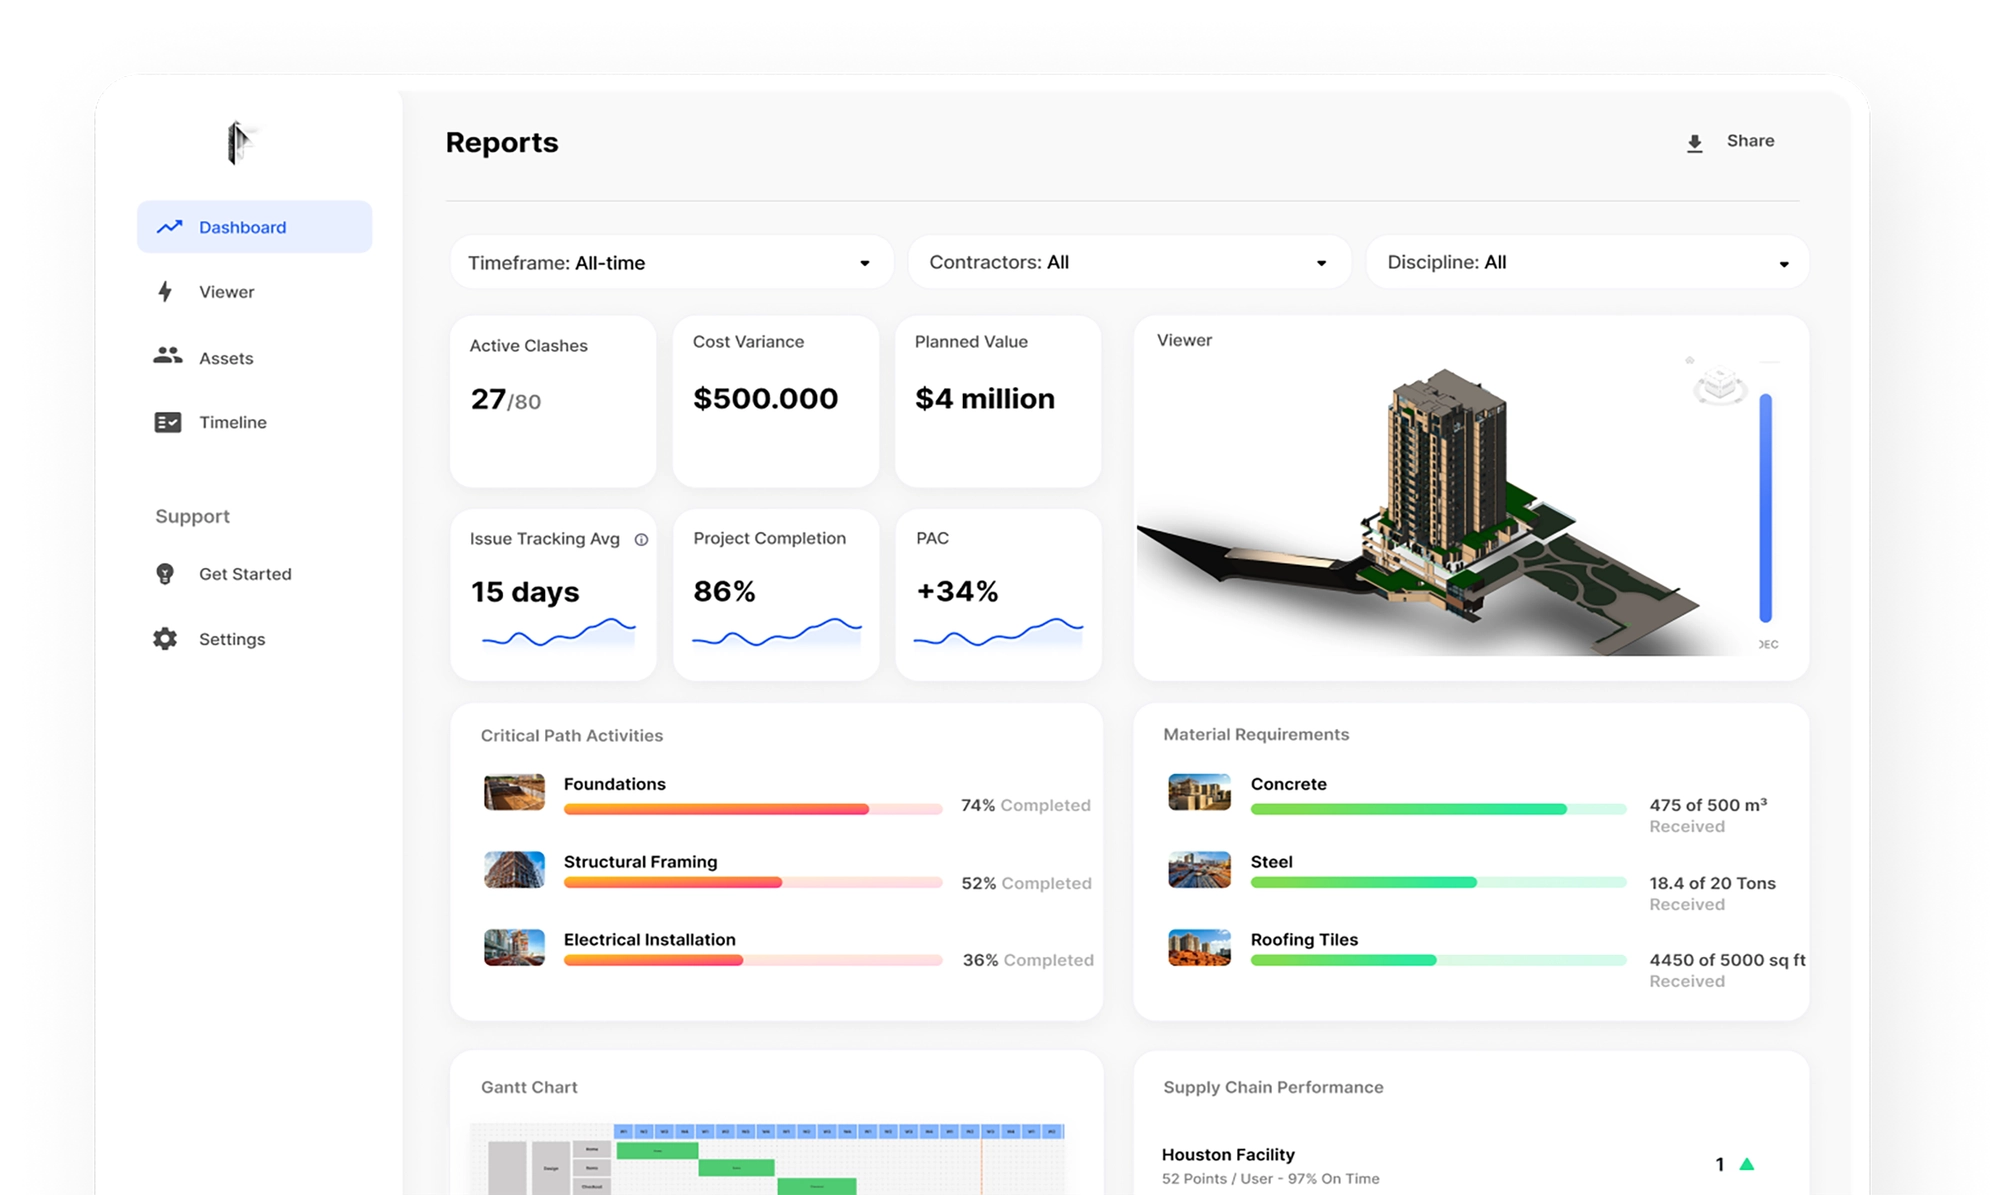Click the Foundations completion progress bar
2015x1195 pixels.
click(x=752, y=809)
